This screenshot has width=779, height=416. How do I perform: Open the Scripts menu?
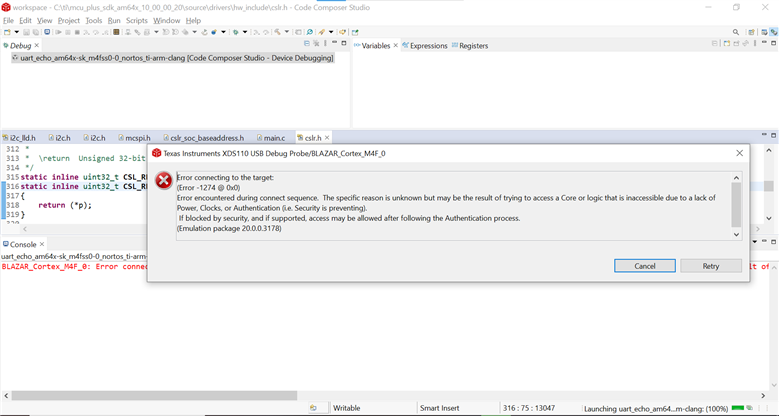coord(137,20)
